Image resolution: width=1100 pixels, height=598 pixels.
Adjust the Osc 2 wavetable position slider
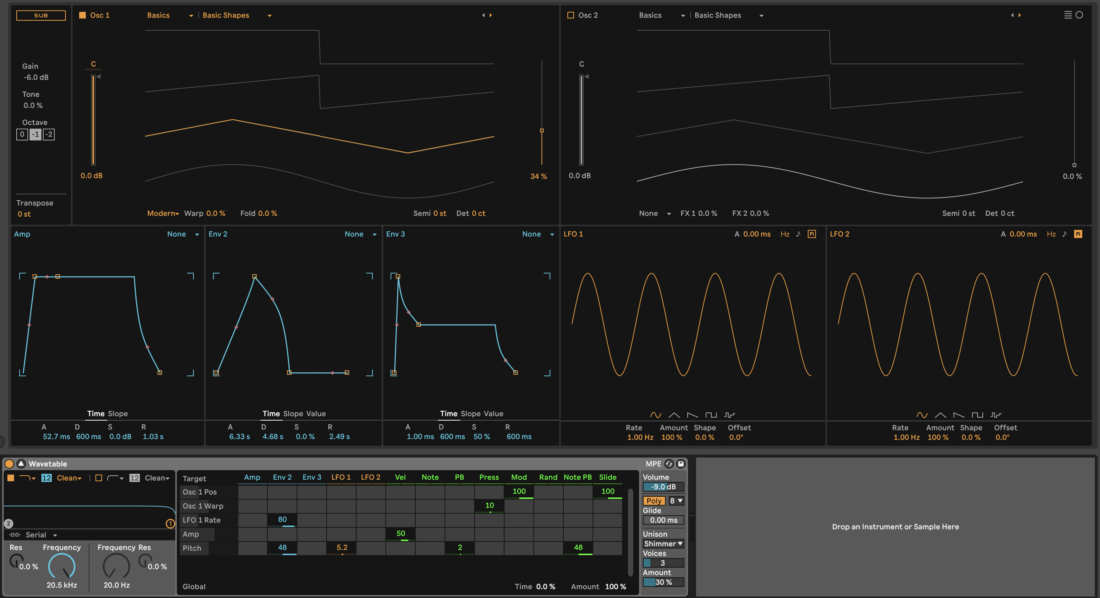pos(1074,113)
